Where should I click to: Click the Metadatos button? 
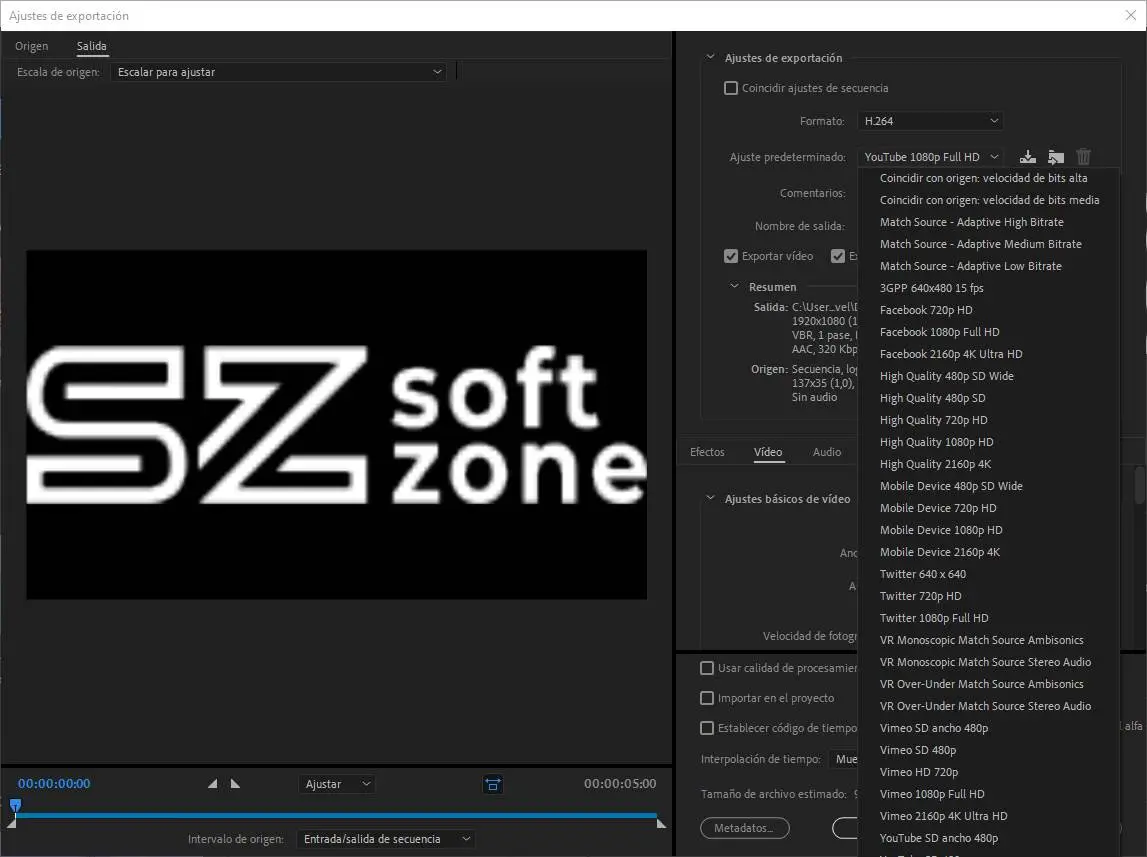745,828
